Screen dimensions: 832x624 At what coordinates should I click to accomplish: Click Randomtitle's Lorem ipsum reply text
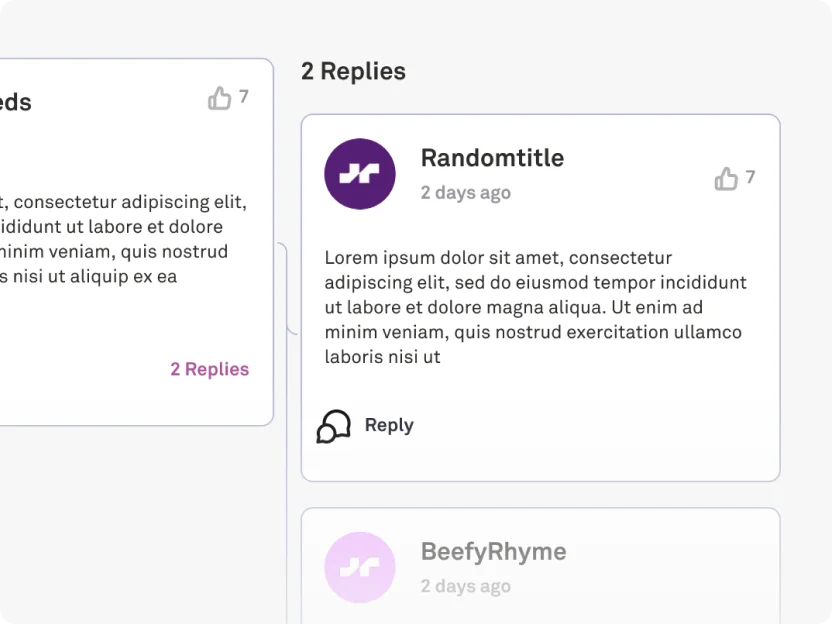[536, 307]
